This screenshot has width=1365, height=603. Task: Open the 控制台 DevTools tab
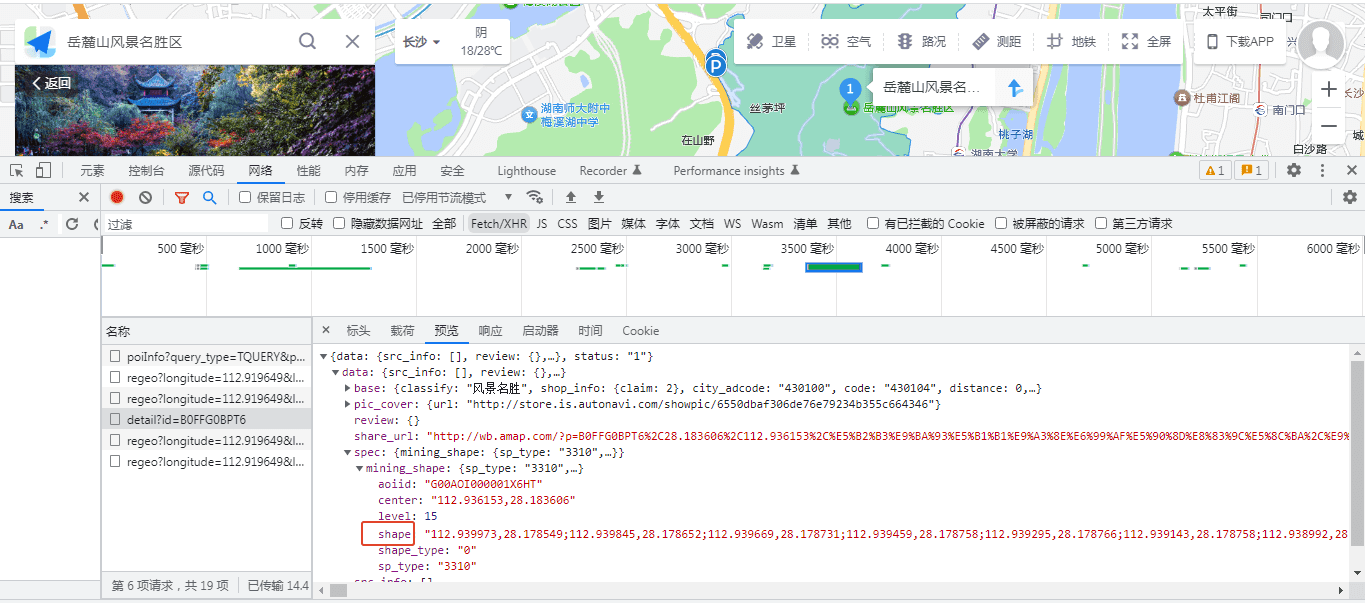tap(147, 171)
